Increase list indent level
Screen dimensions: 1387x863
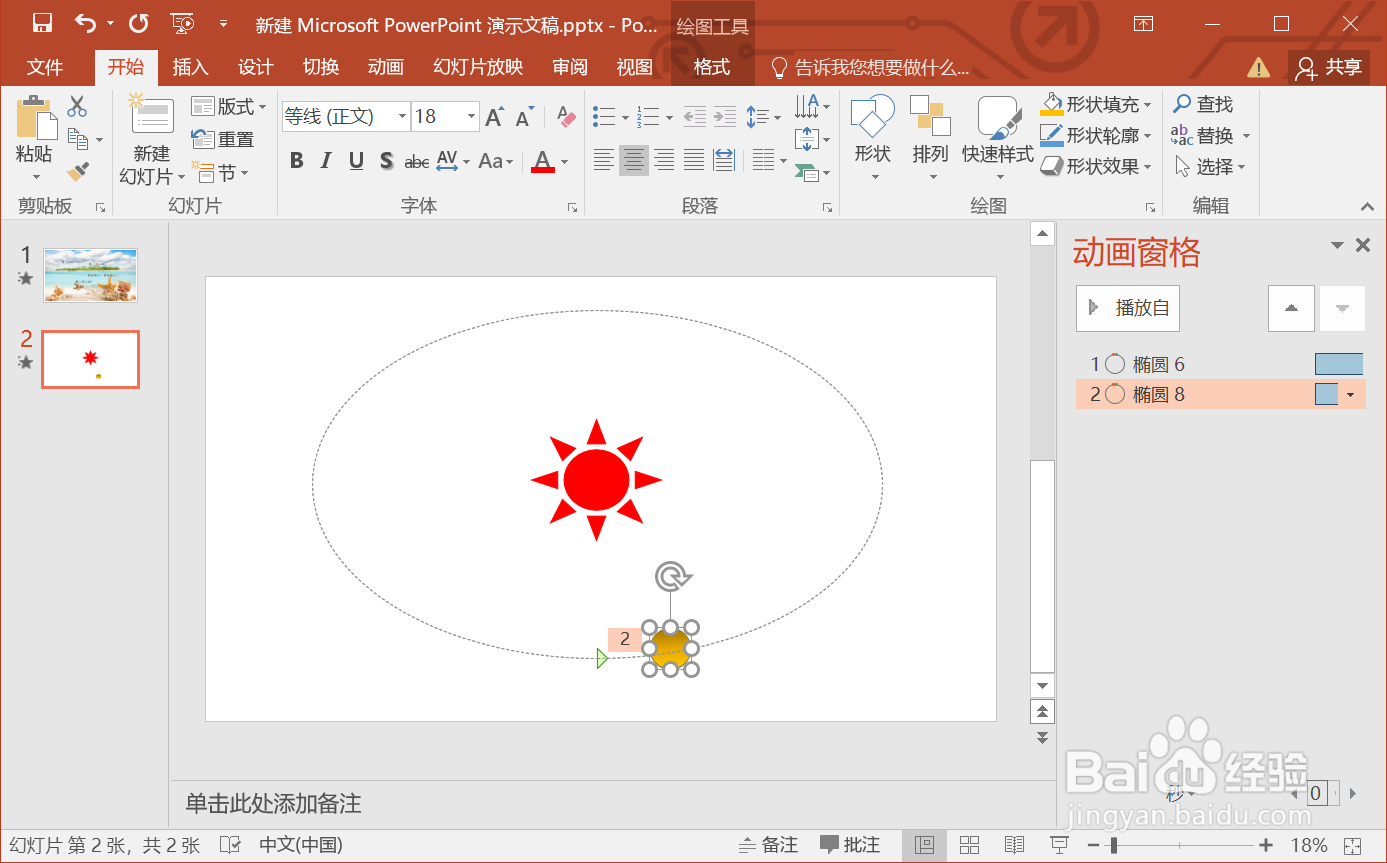[x=725, y=116]
